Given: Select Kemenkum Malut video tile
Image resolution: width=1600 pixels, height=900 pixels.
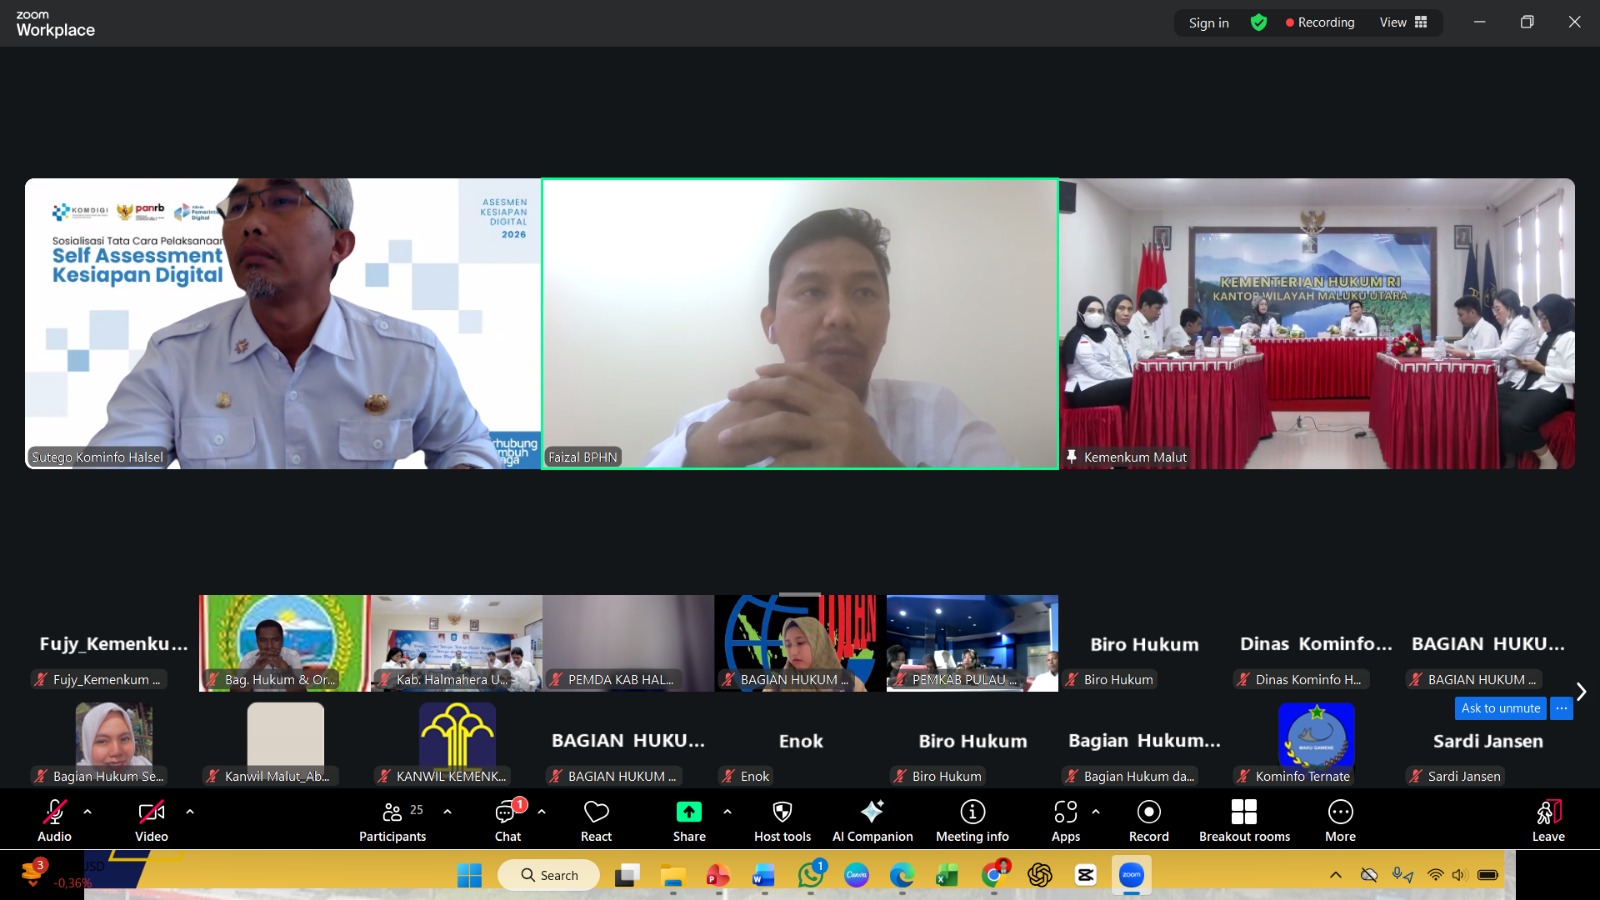Looking at the screenshot, I should [x=1317, y=323].
